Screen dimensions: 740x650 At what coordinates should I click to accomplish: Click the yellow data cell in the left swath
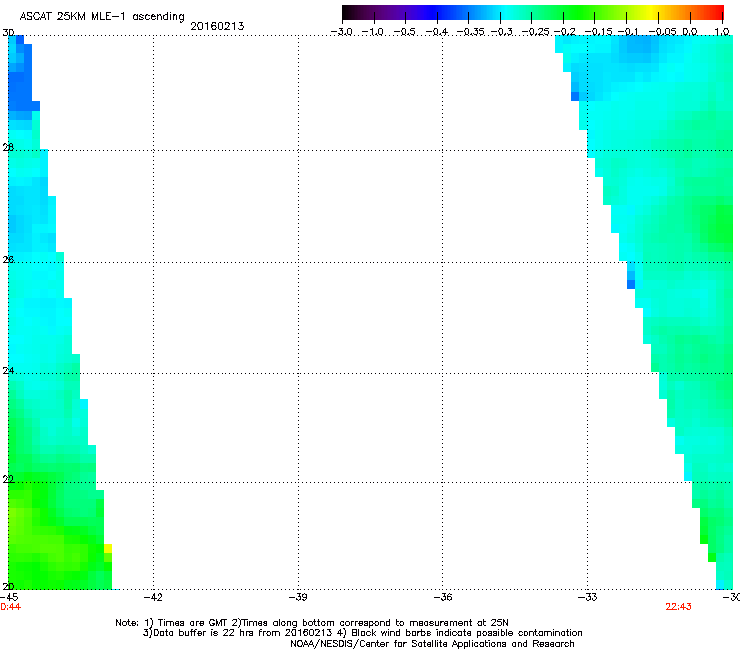coord(108,549)
